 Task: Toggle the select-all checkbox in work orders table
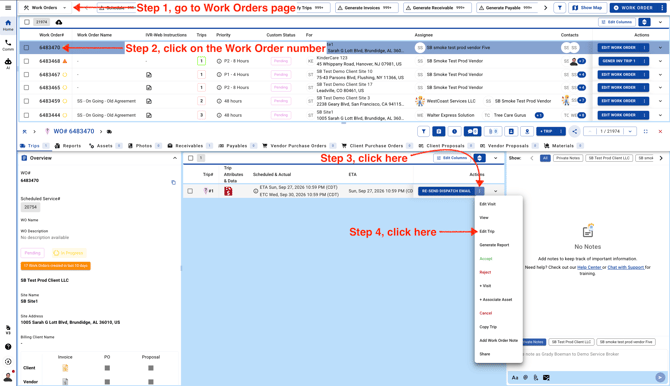[x=27, y=22]
